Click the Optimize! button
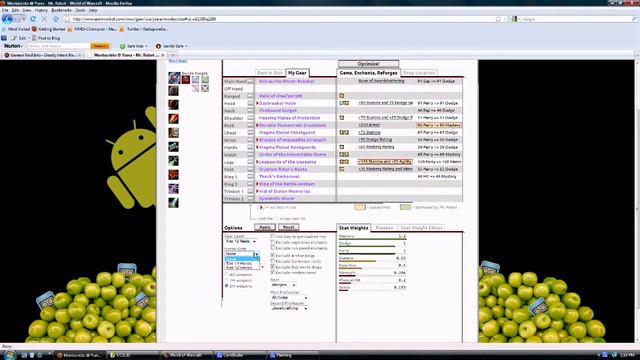The height and width of the screenshot is (360, 640). click(369, 64)
